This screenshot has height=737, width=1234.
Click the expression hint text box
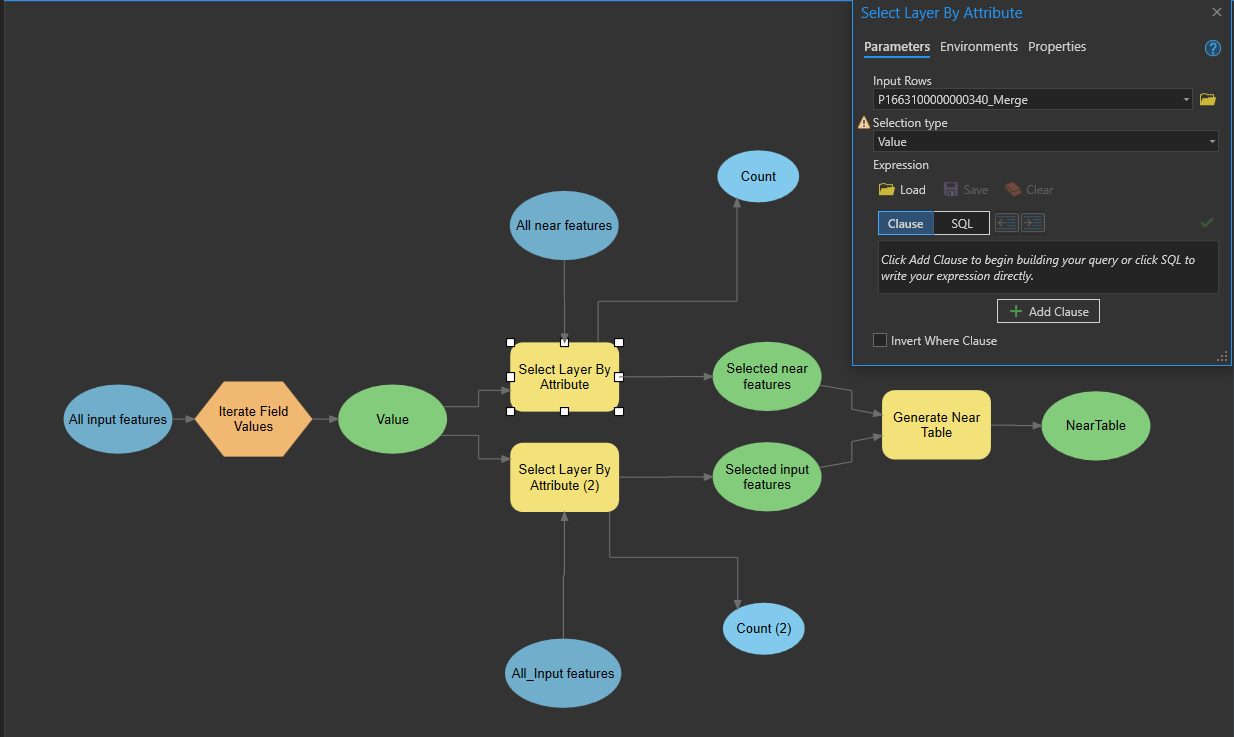(x=1048, y=267)
